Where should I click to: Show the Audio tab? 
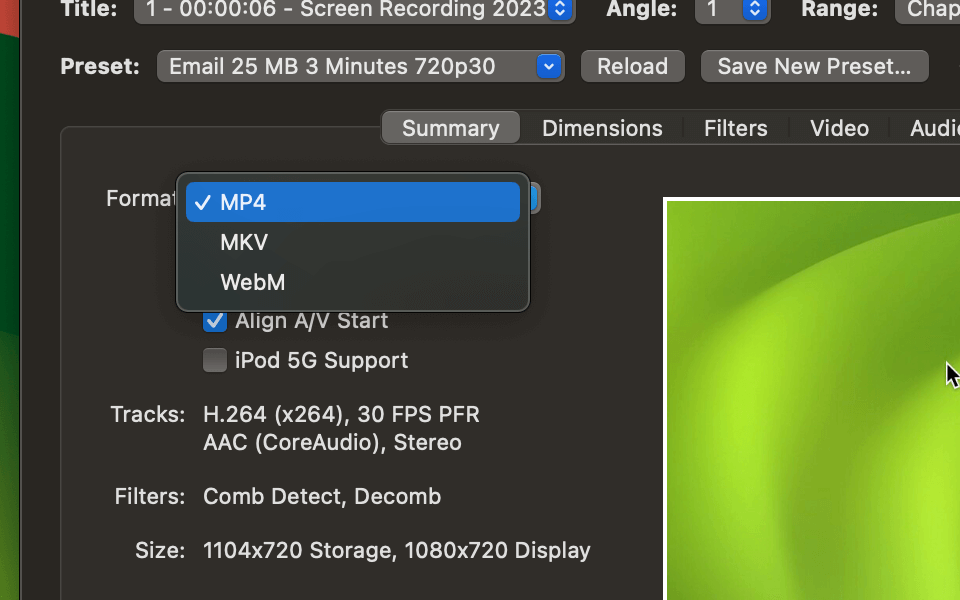tap(933, 128)
